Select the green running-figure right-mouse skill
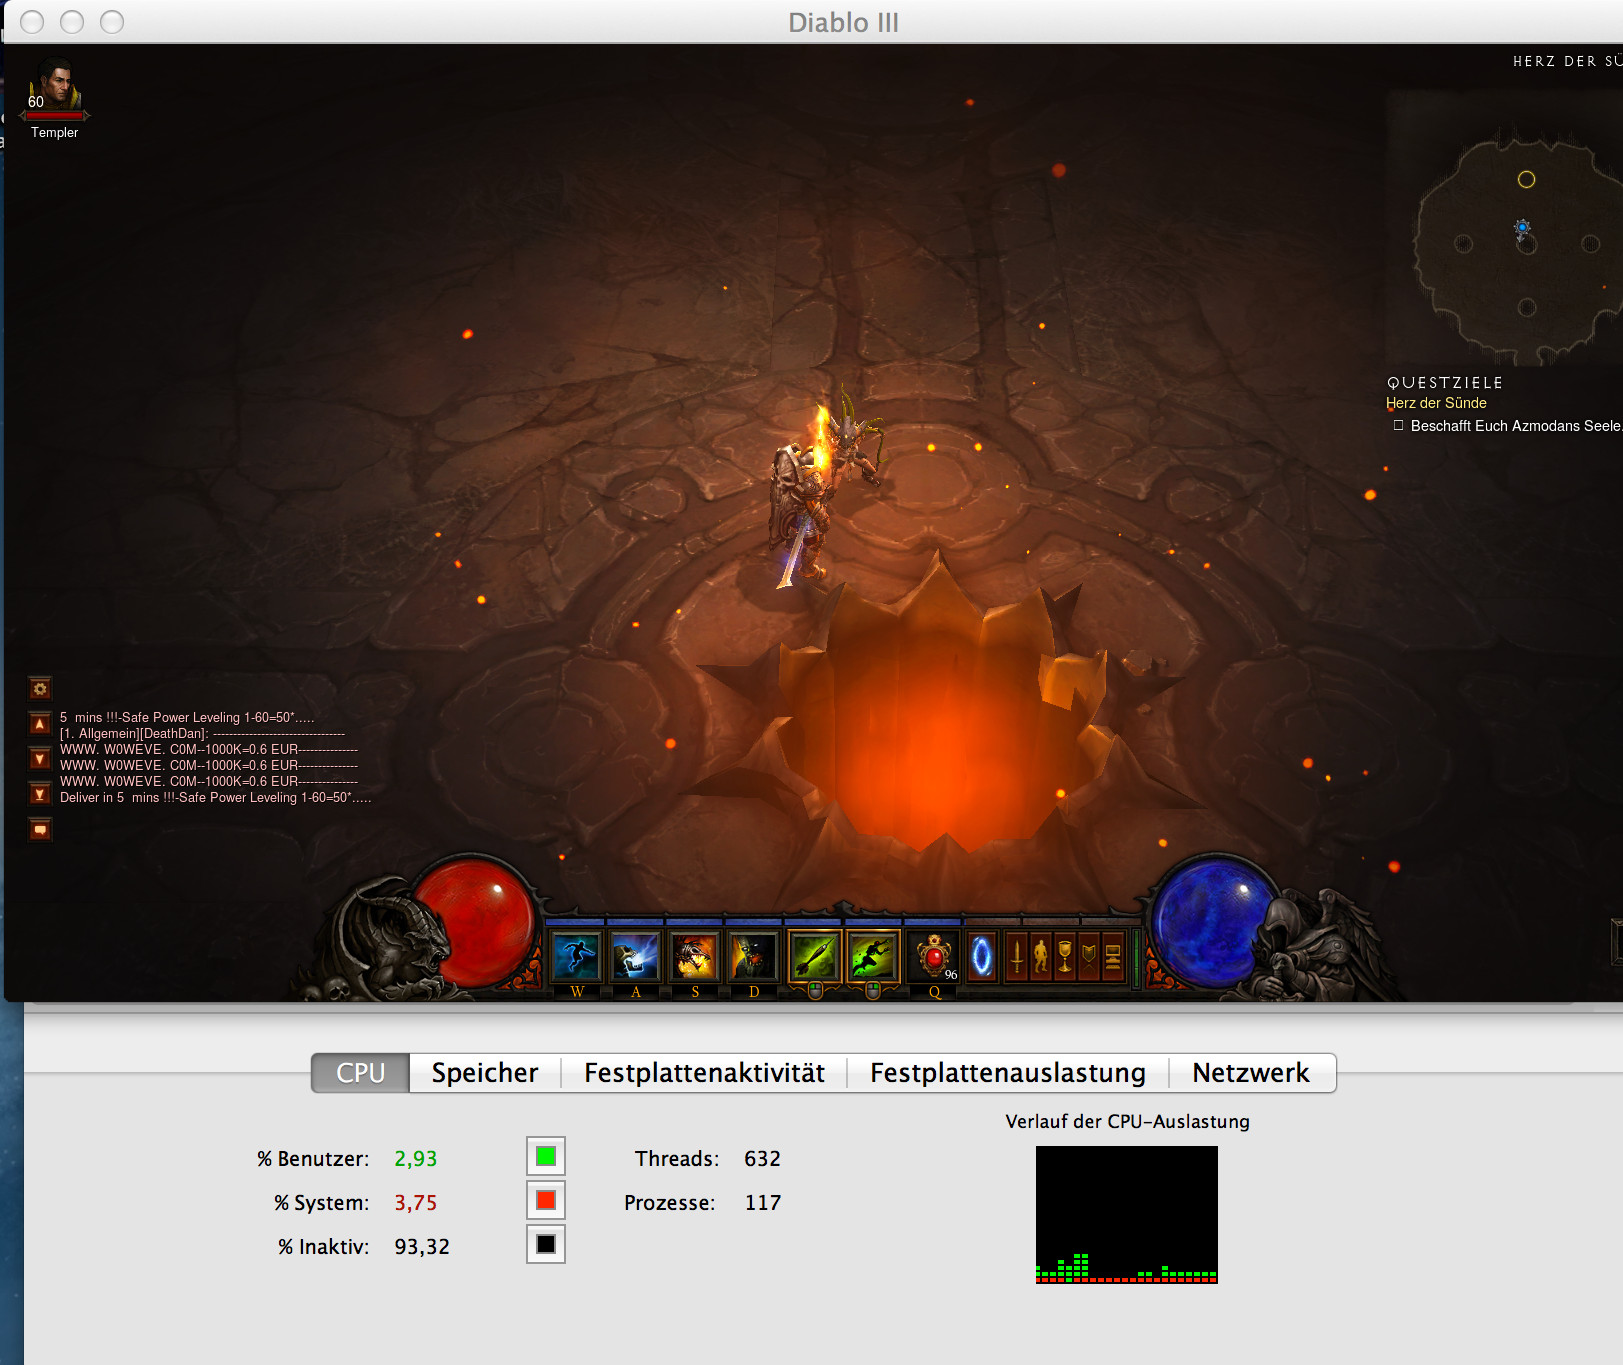The height and width of the screenshot is (1365, 1623). tap(873, 957)
